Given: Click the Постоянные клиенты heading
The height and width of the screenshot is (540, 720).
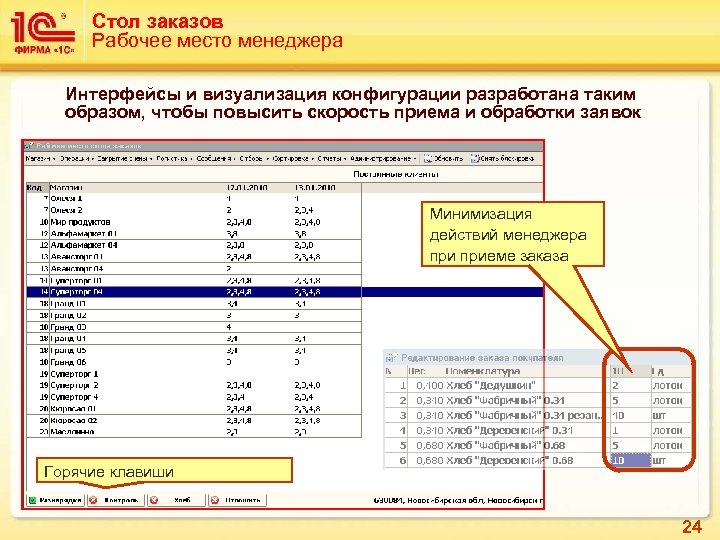Looking at the screenshot, I should point(395,174).
